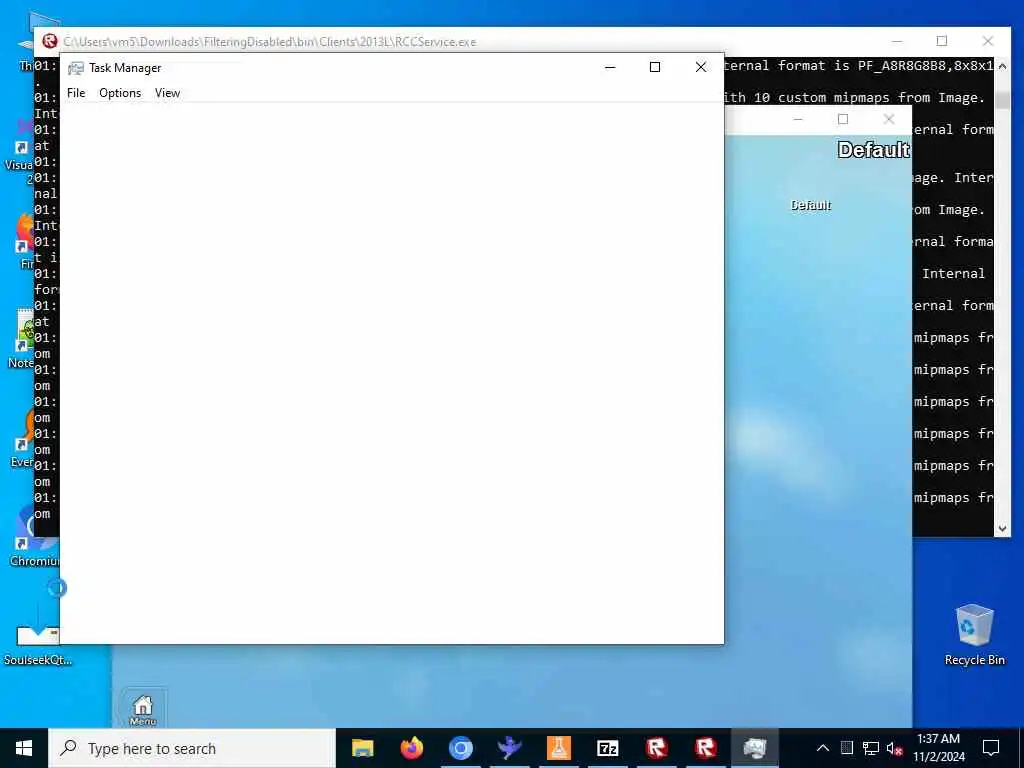Close the RCCService.exe console window
The height and width of the screenshot is (768, 1024).
(988, 41)
